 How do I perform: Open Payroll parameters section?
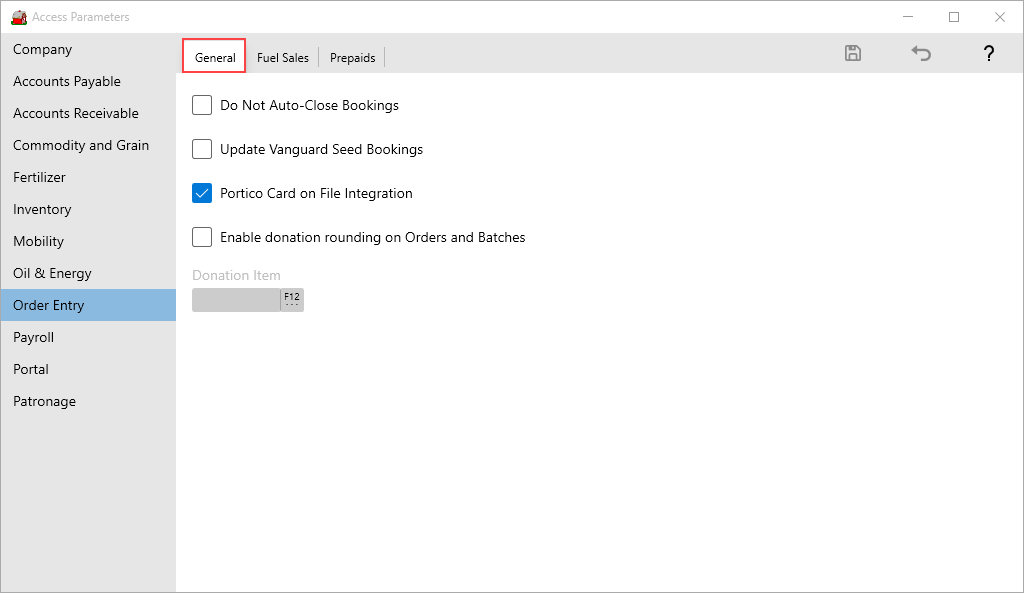[34, 337]
